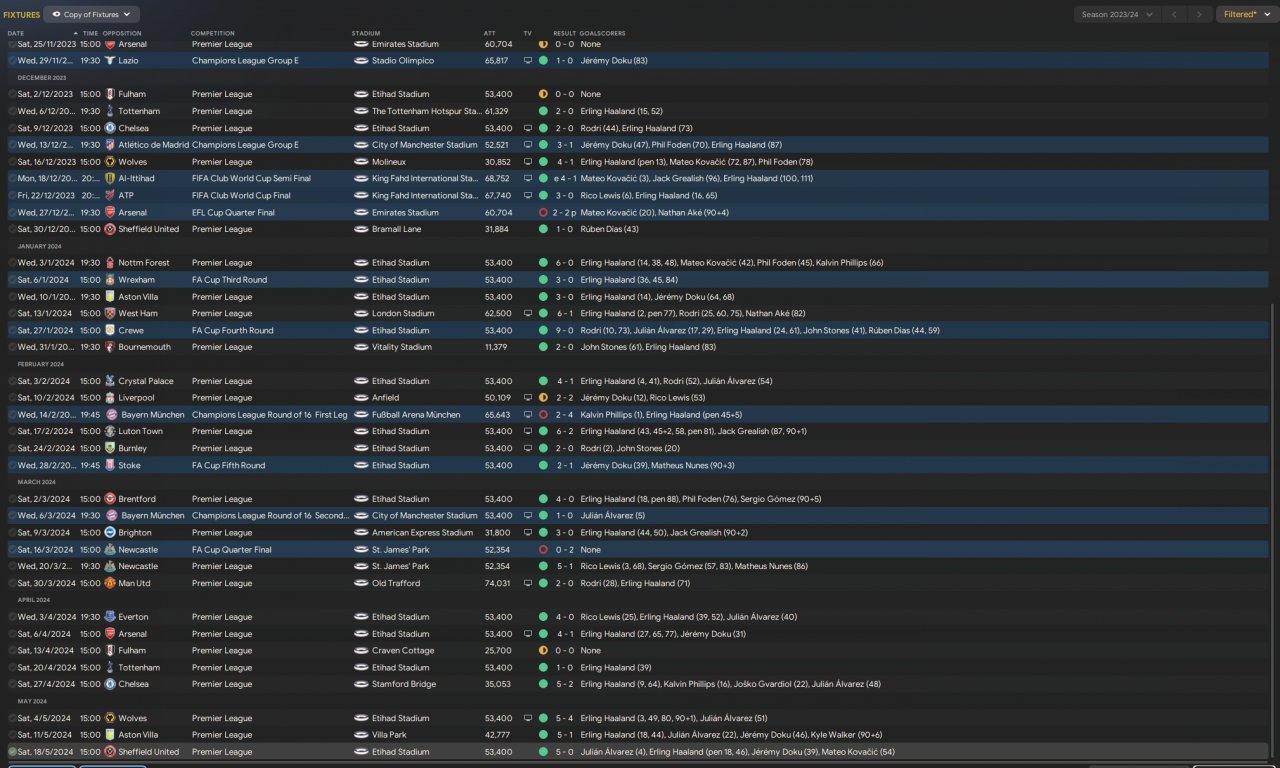Click TV icon on Liverpool fixture row
This screenshot has width=1280, height=768.
coord(528,398)
